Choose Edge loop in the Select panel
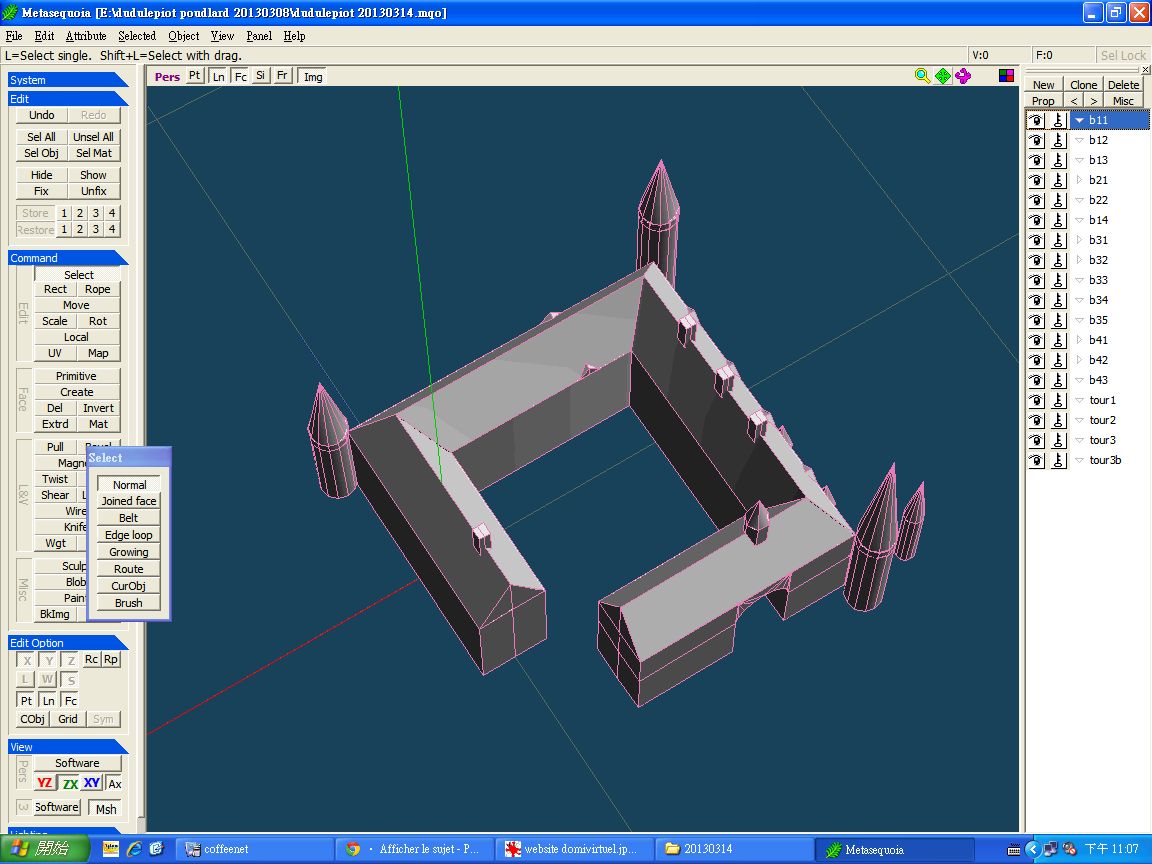 pos(129,535)
